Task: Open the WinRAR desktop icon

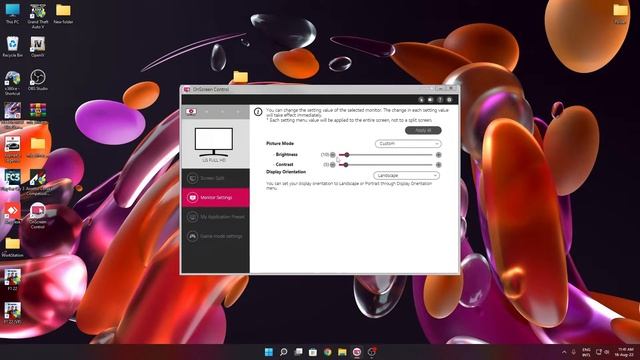Action: [38, 112]
